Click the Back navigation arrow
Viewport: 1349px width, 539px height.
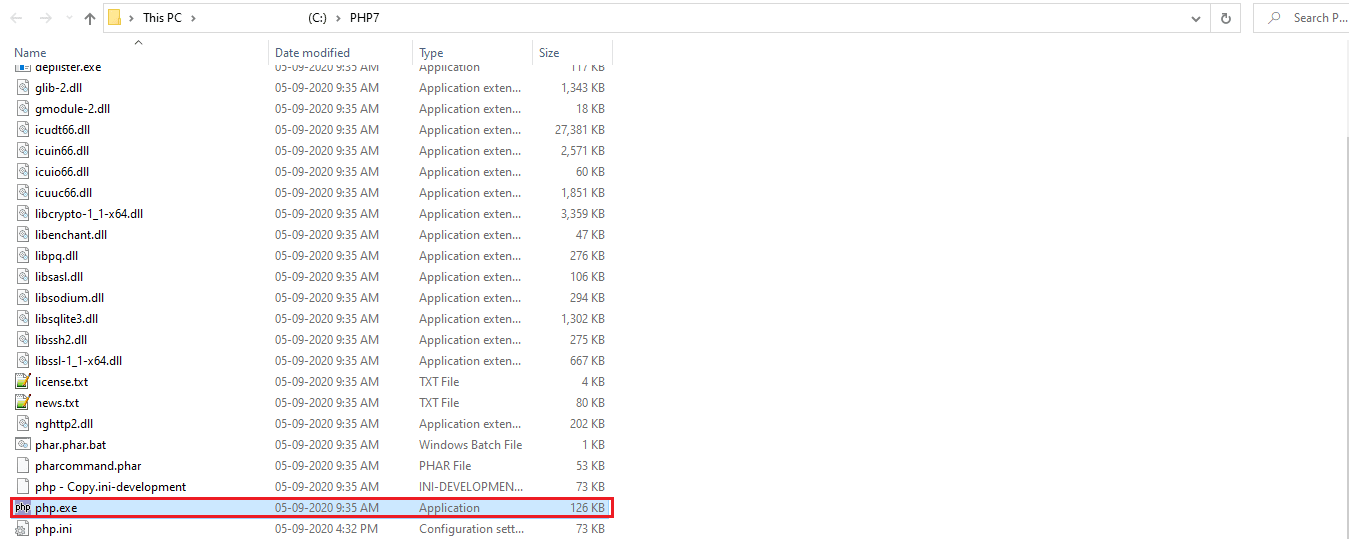point(16,18)
